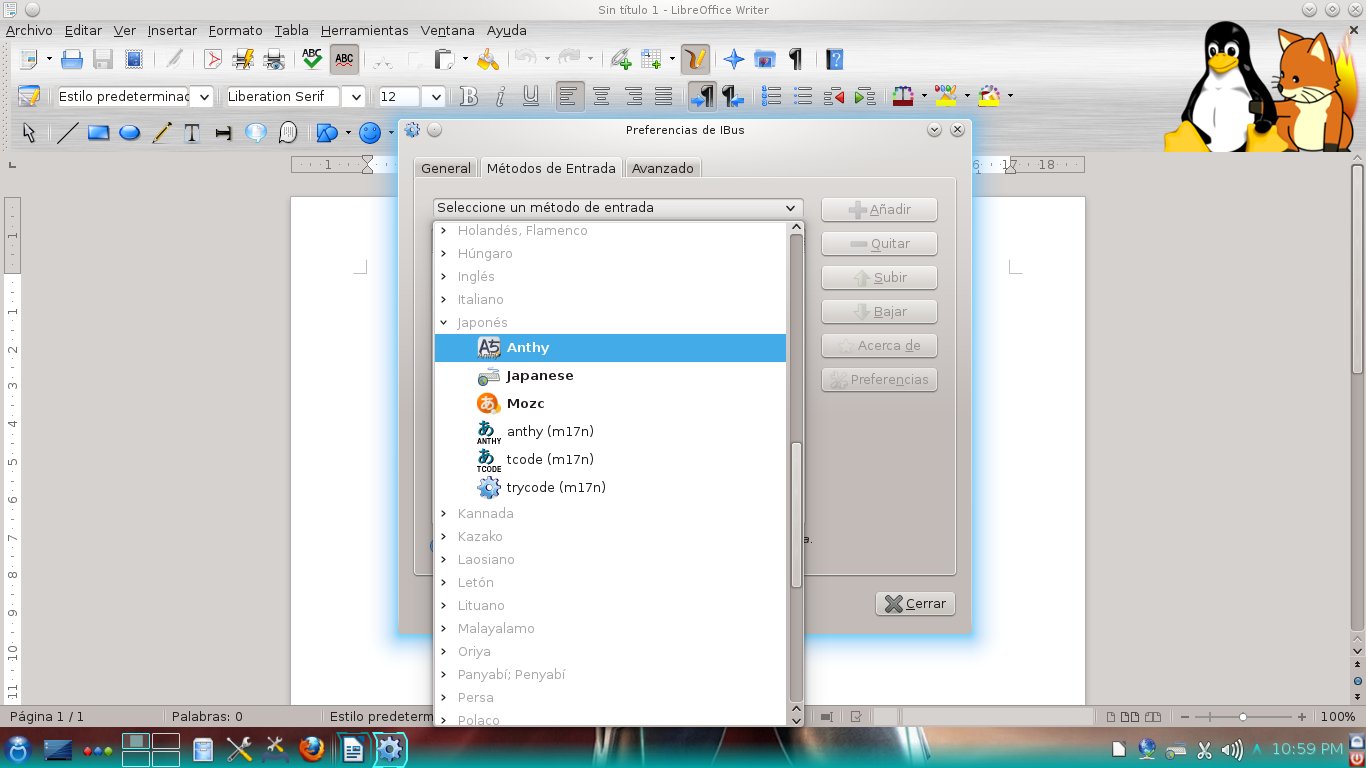This screenshot has width=1366, height=768.
Task: Toggle Underline formatting
Action: coord(531,96)
